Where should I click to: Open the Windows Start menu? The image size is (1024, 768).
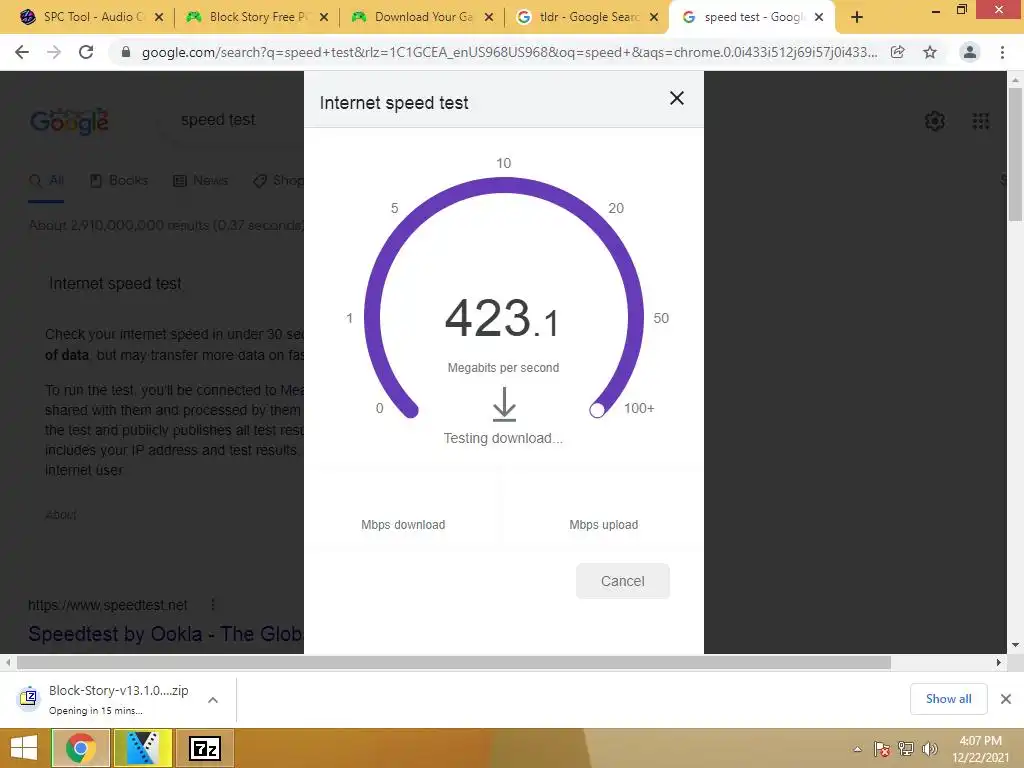click(24, 748)
